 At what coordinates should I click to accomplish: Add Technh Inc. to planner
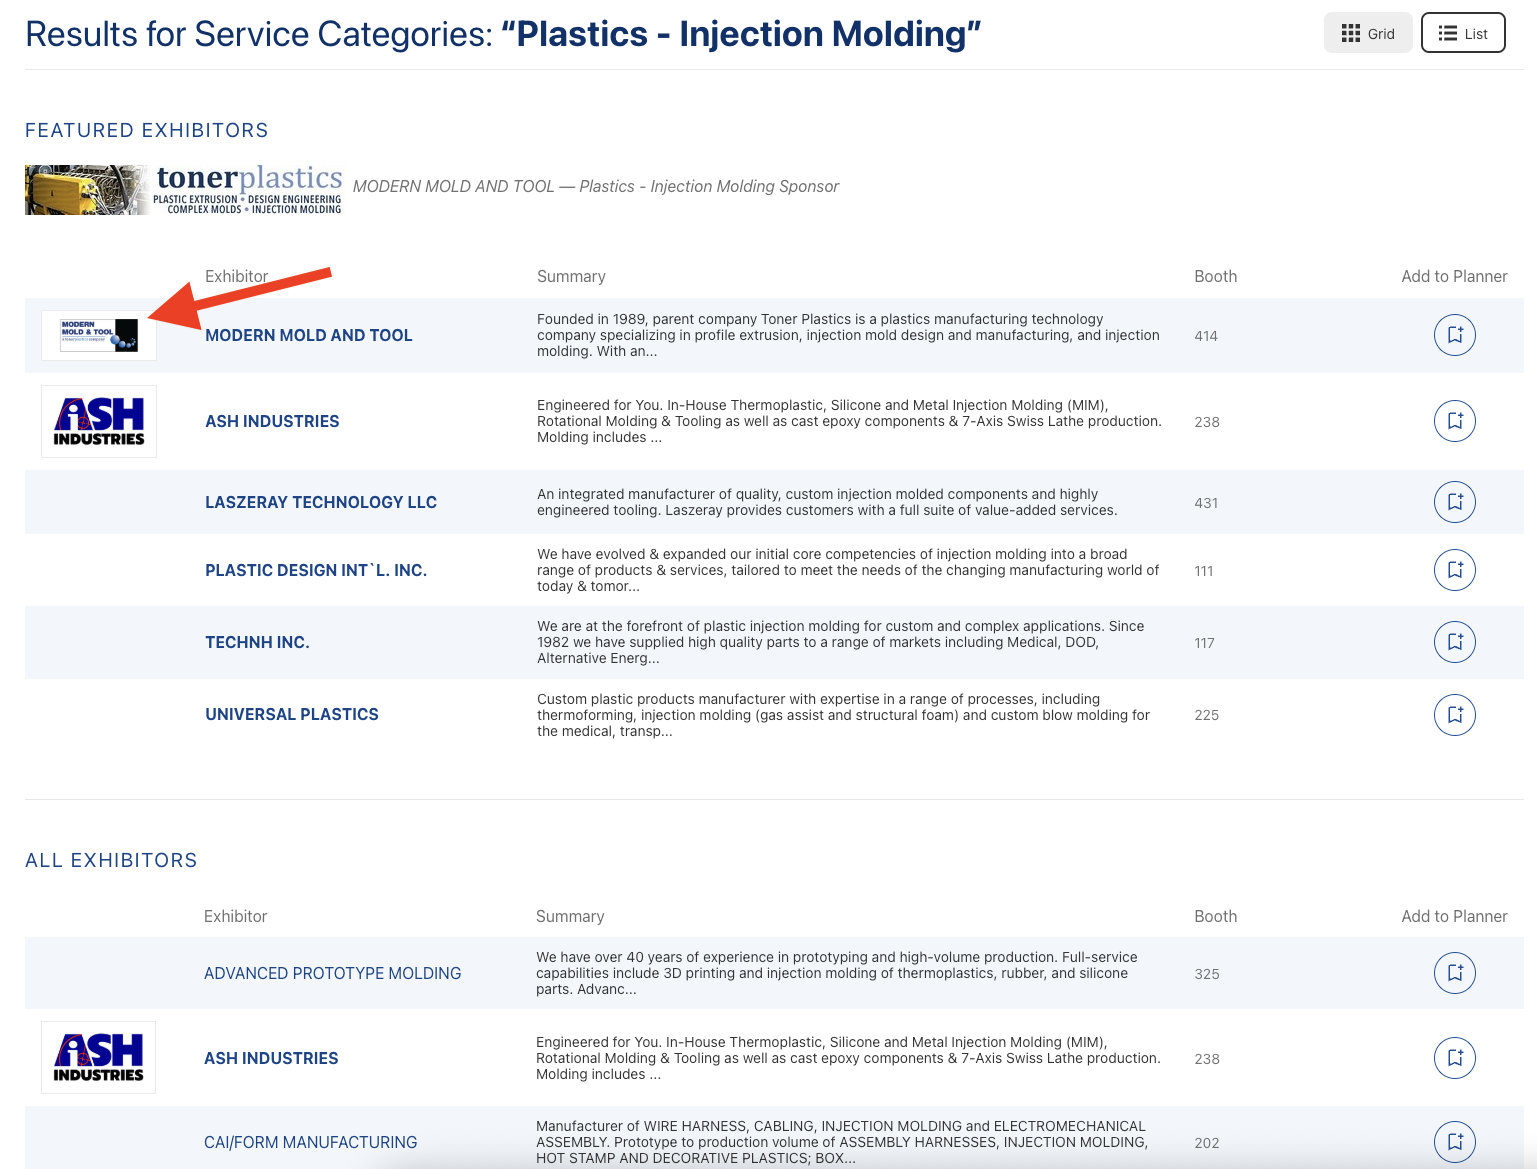[x=1454, y=642]
